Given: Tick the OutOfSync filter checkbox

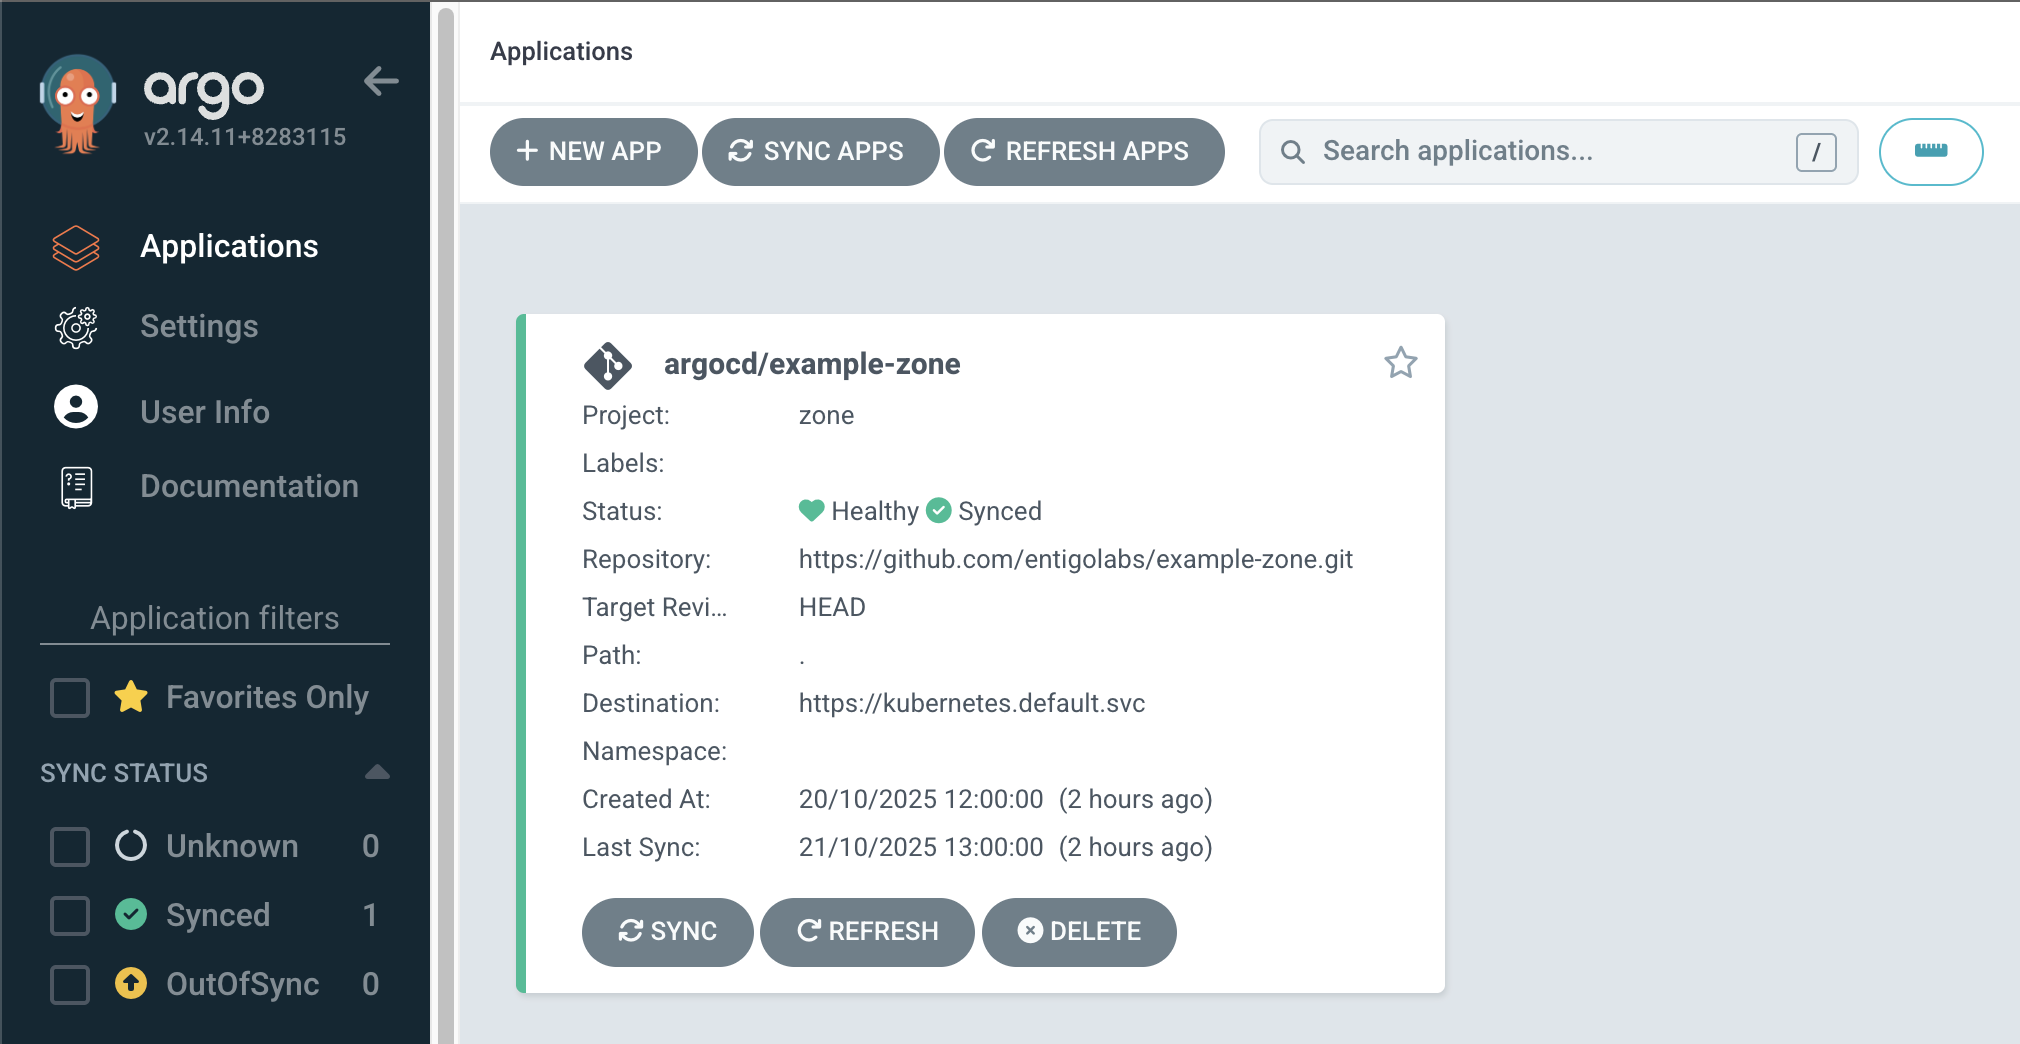Looking at the screenshot, I should (70, 984).
